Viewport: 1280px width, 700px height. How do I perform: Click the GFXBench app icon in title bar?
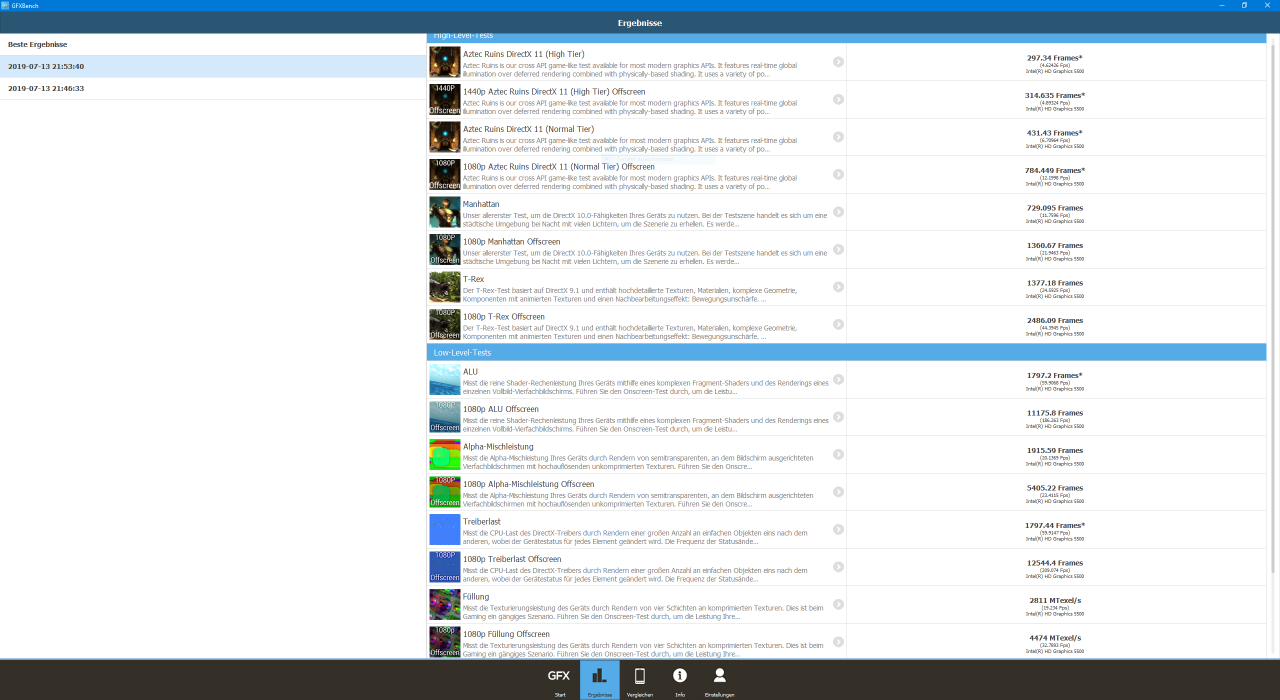tap(5, 5)
